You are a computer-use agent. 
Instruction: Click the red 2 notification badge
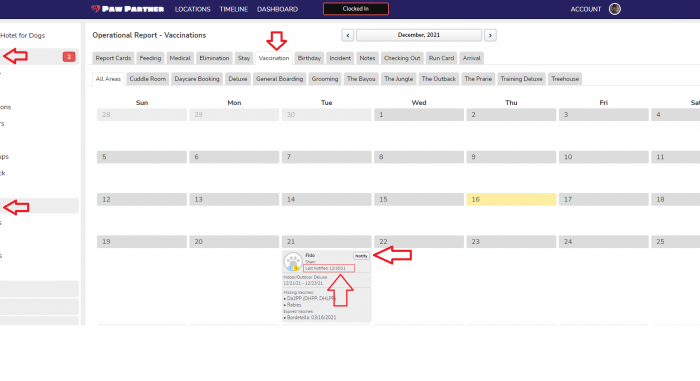(x=69, y=57)
